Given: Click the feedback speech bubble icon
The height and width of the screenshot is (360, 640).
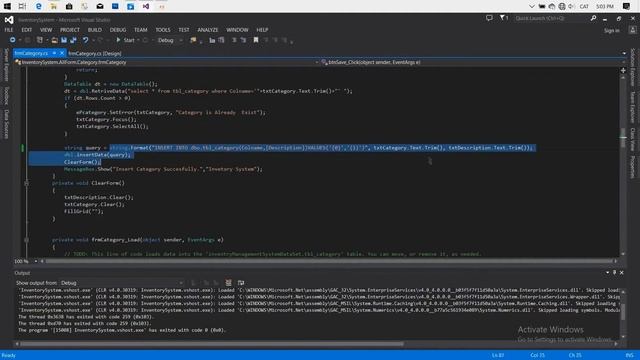Looking at the screenshot, I should [x=489, y=18].
